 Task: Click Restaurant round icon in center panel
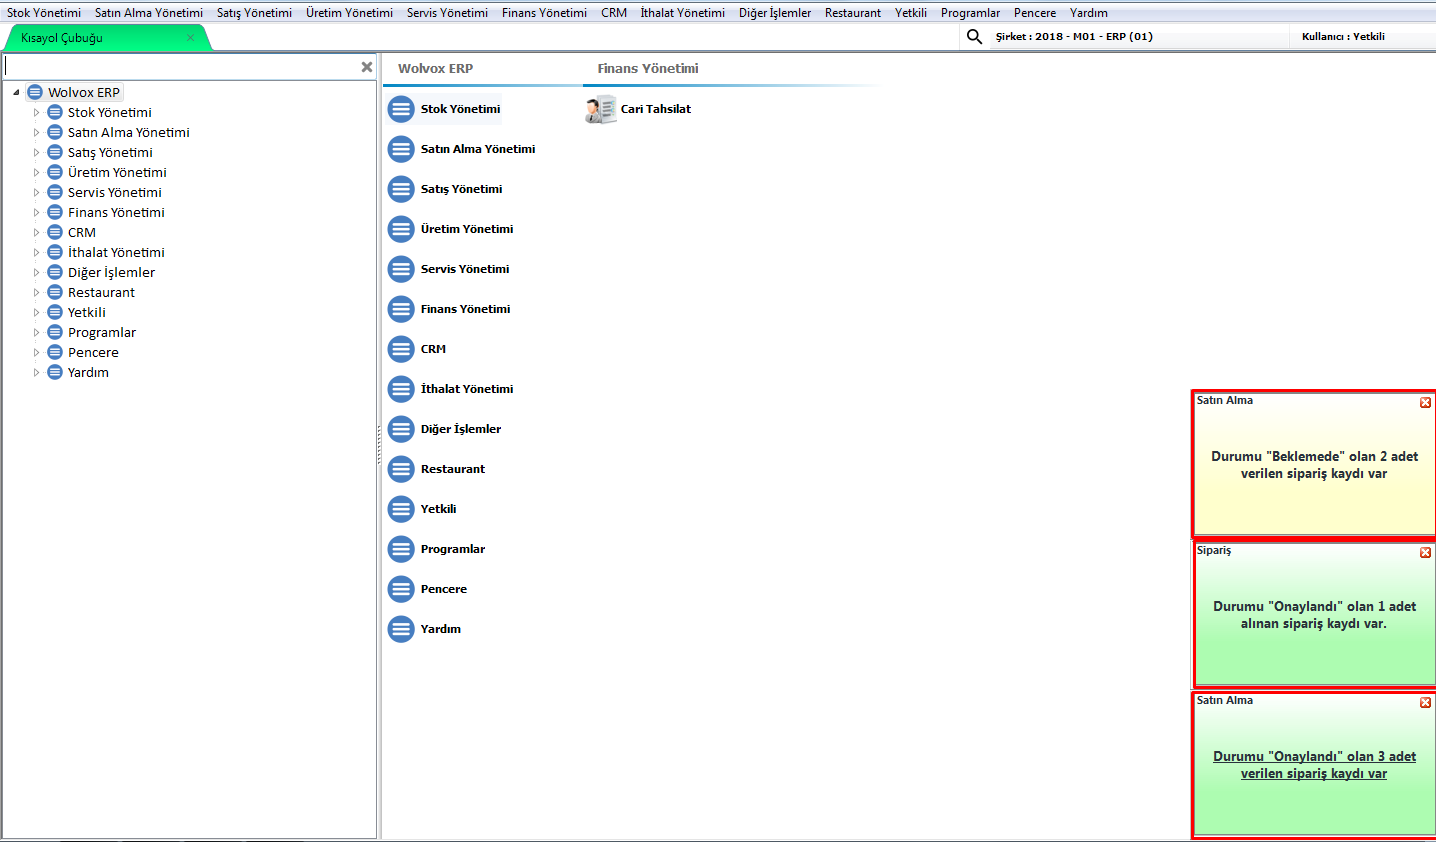pyautogui.click(x=401, y=469)
